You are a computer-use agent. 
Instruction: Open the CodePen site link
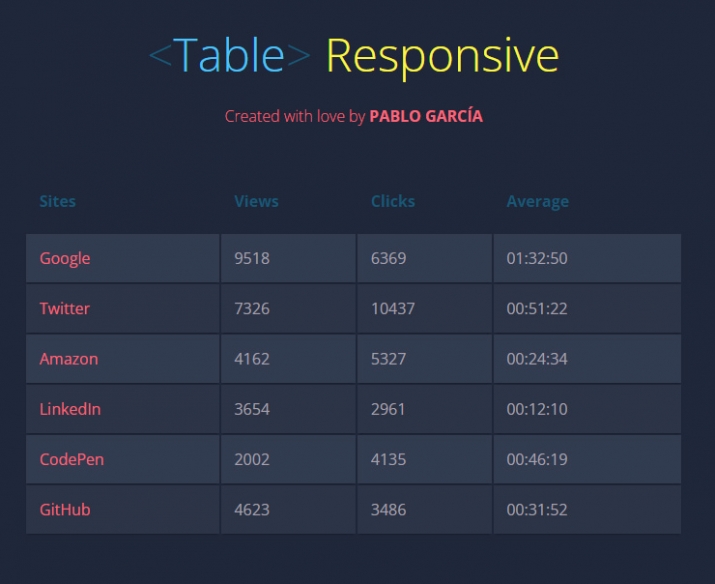[x=72, y=459]
